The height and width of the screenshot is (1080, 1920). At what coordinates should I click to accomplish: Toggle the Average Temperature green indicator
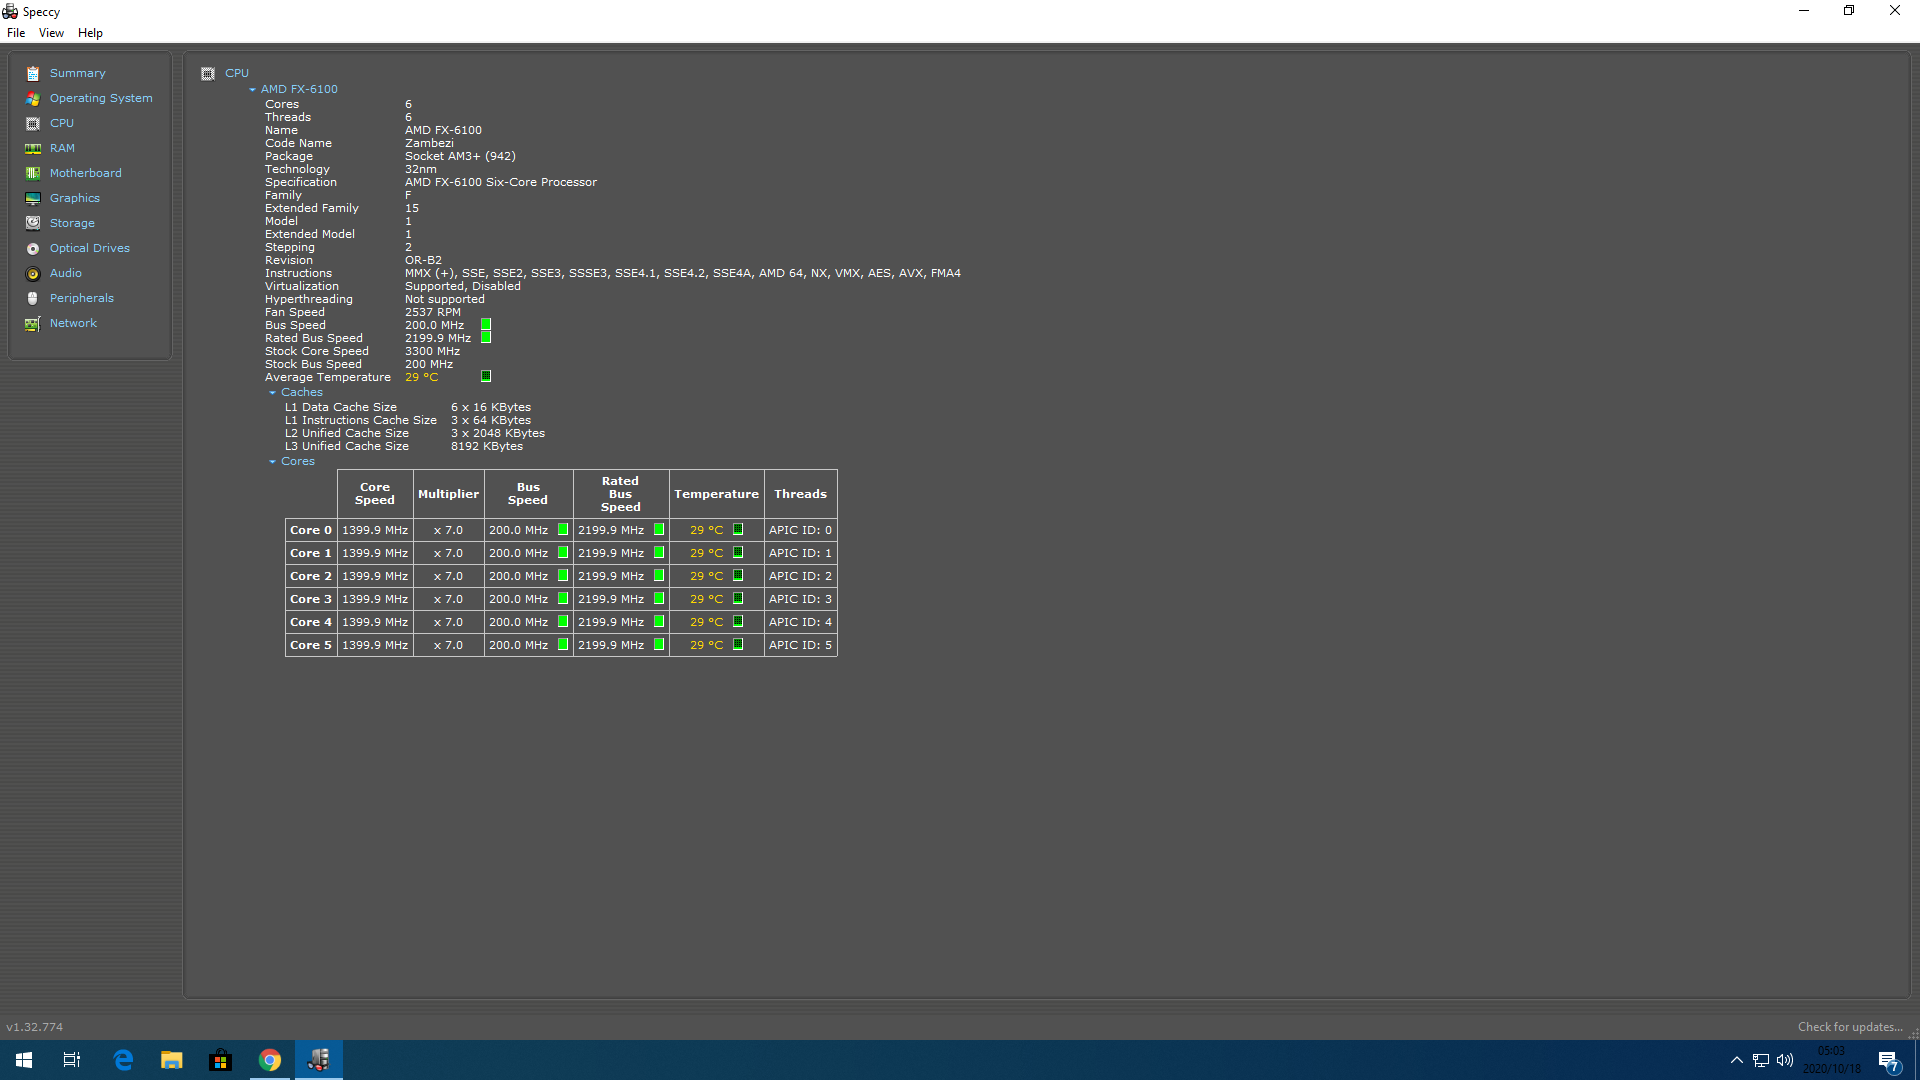pyautogui.click(x=486, y=377)
